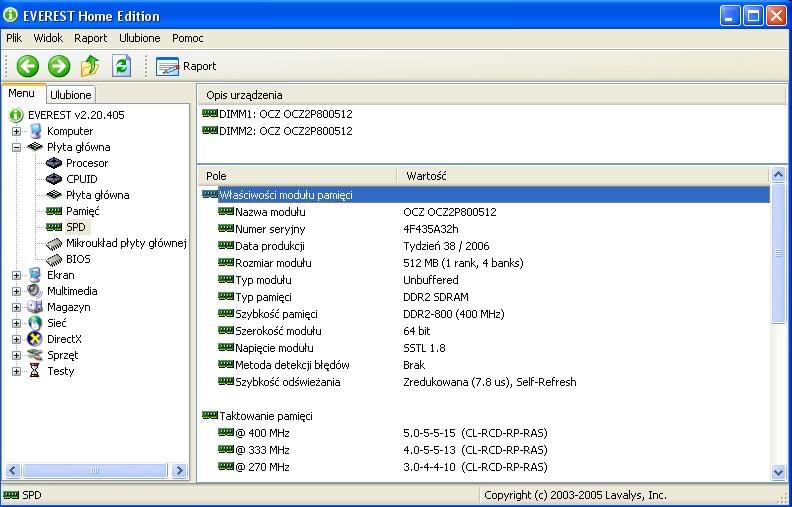Click the EVEREST v2.20.405 root info icon
The image size is (792, 507).
pyautogui.click(x=16, y=115)
